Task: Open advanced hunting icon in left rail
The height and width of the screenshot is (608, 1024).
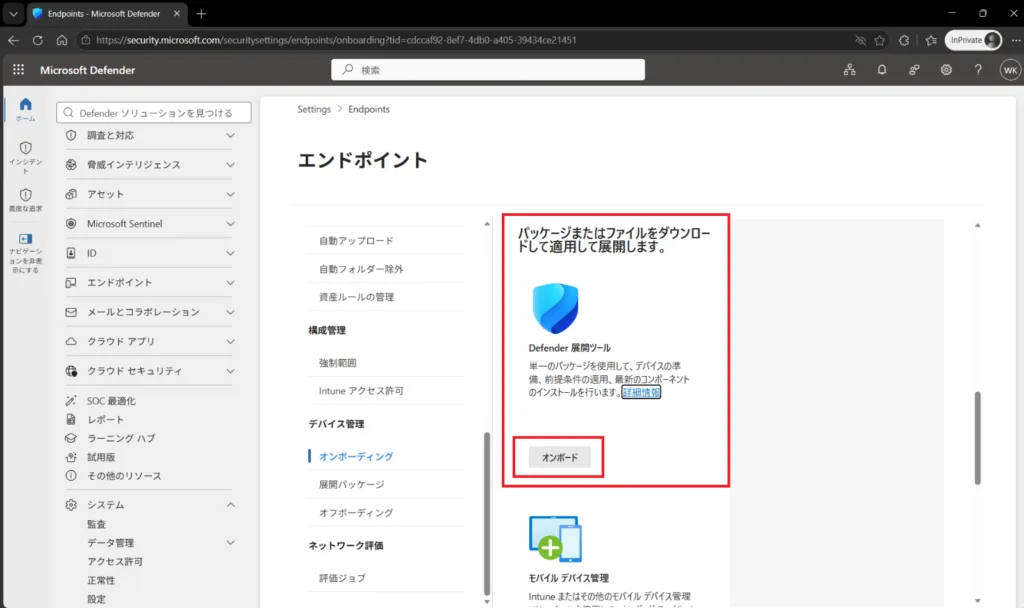Action: (25, 195)
